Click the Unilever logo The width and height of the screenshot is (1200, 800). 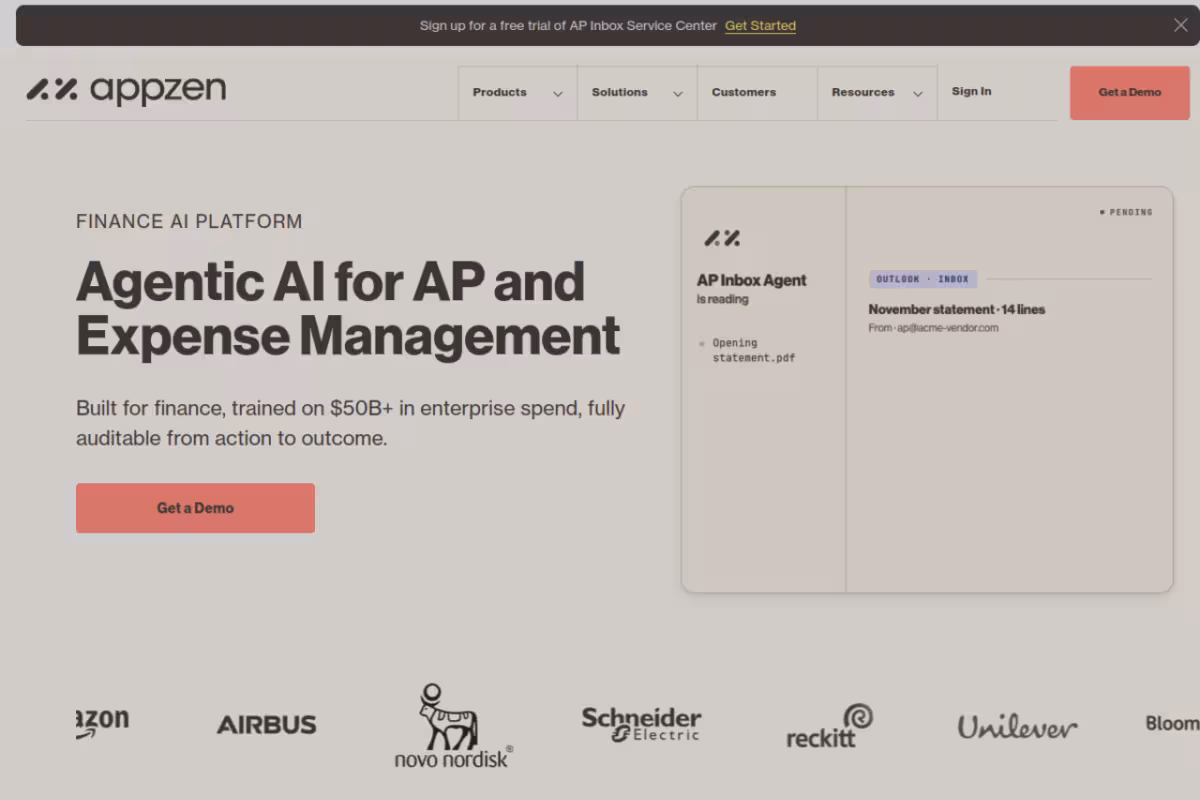[x=1017, y=726]
